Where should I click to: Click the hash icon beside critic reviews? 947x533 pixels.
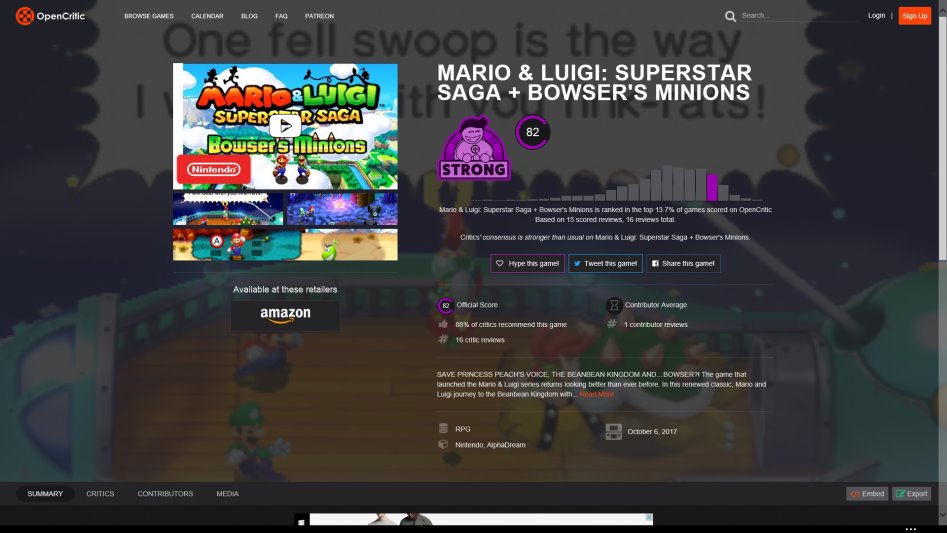click(443, 339)
